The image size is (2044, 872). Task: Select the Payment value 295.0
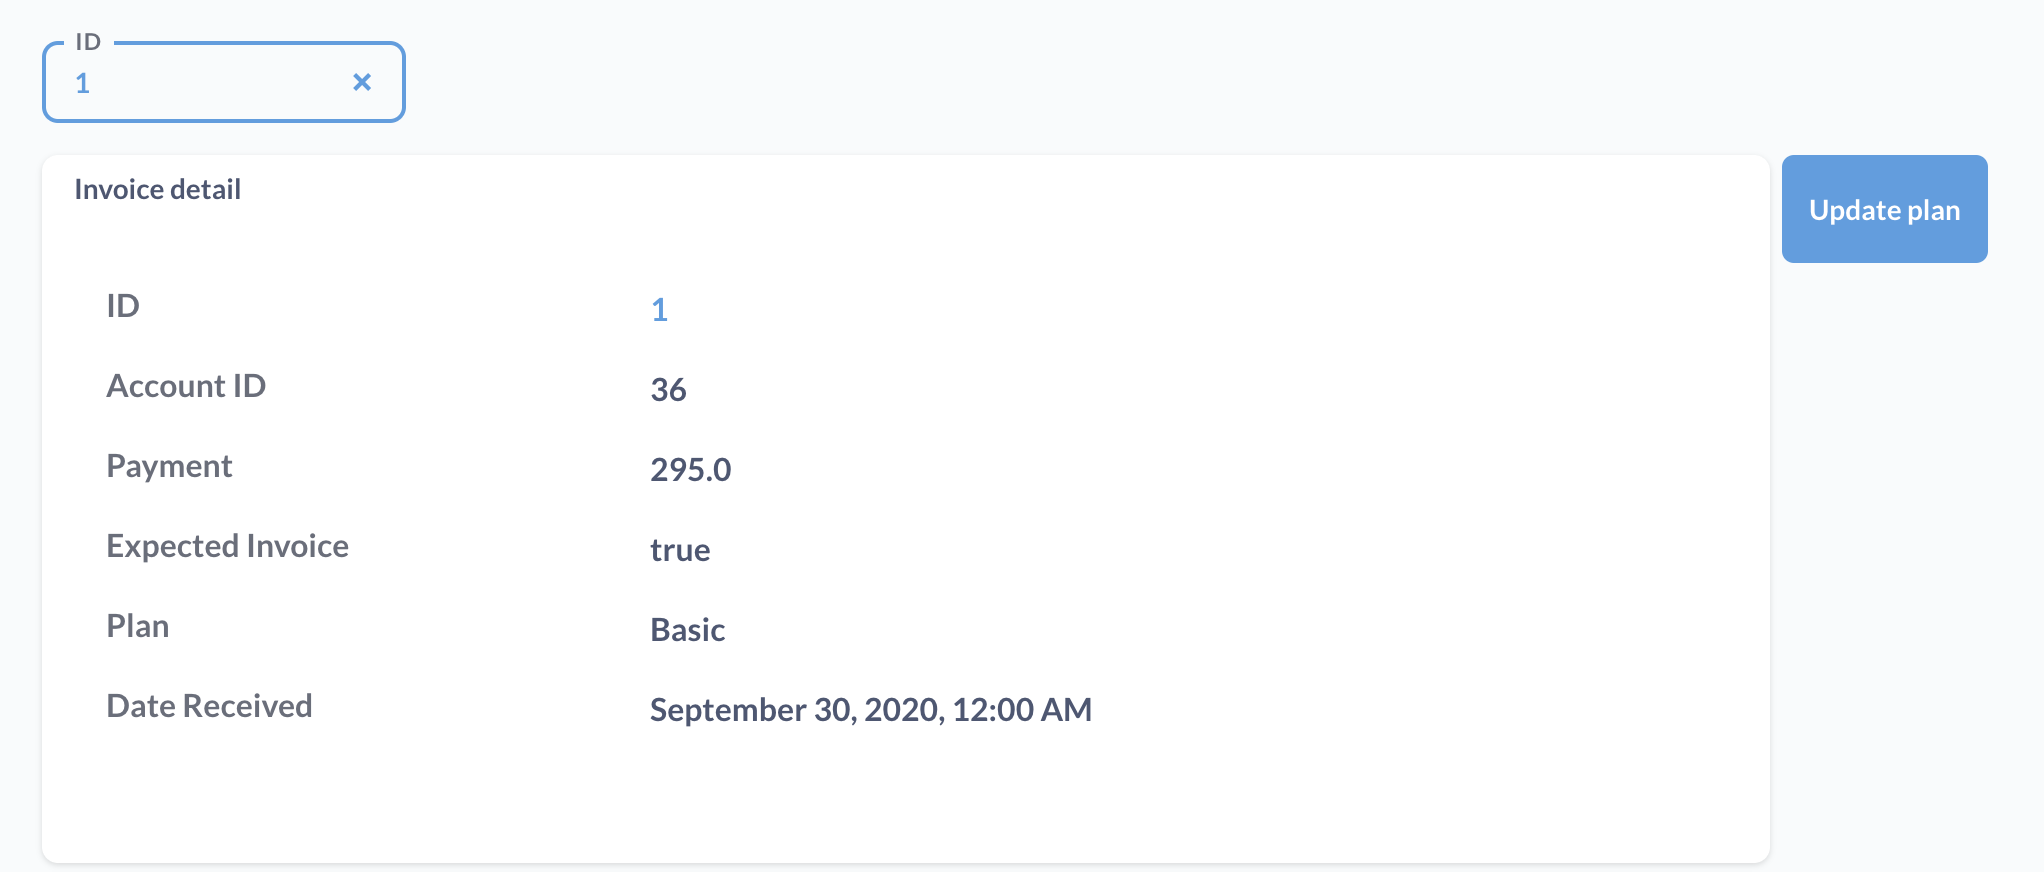point(690,470)
